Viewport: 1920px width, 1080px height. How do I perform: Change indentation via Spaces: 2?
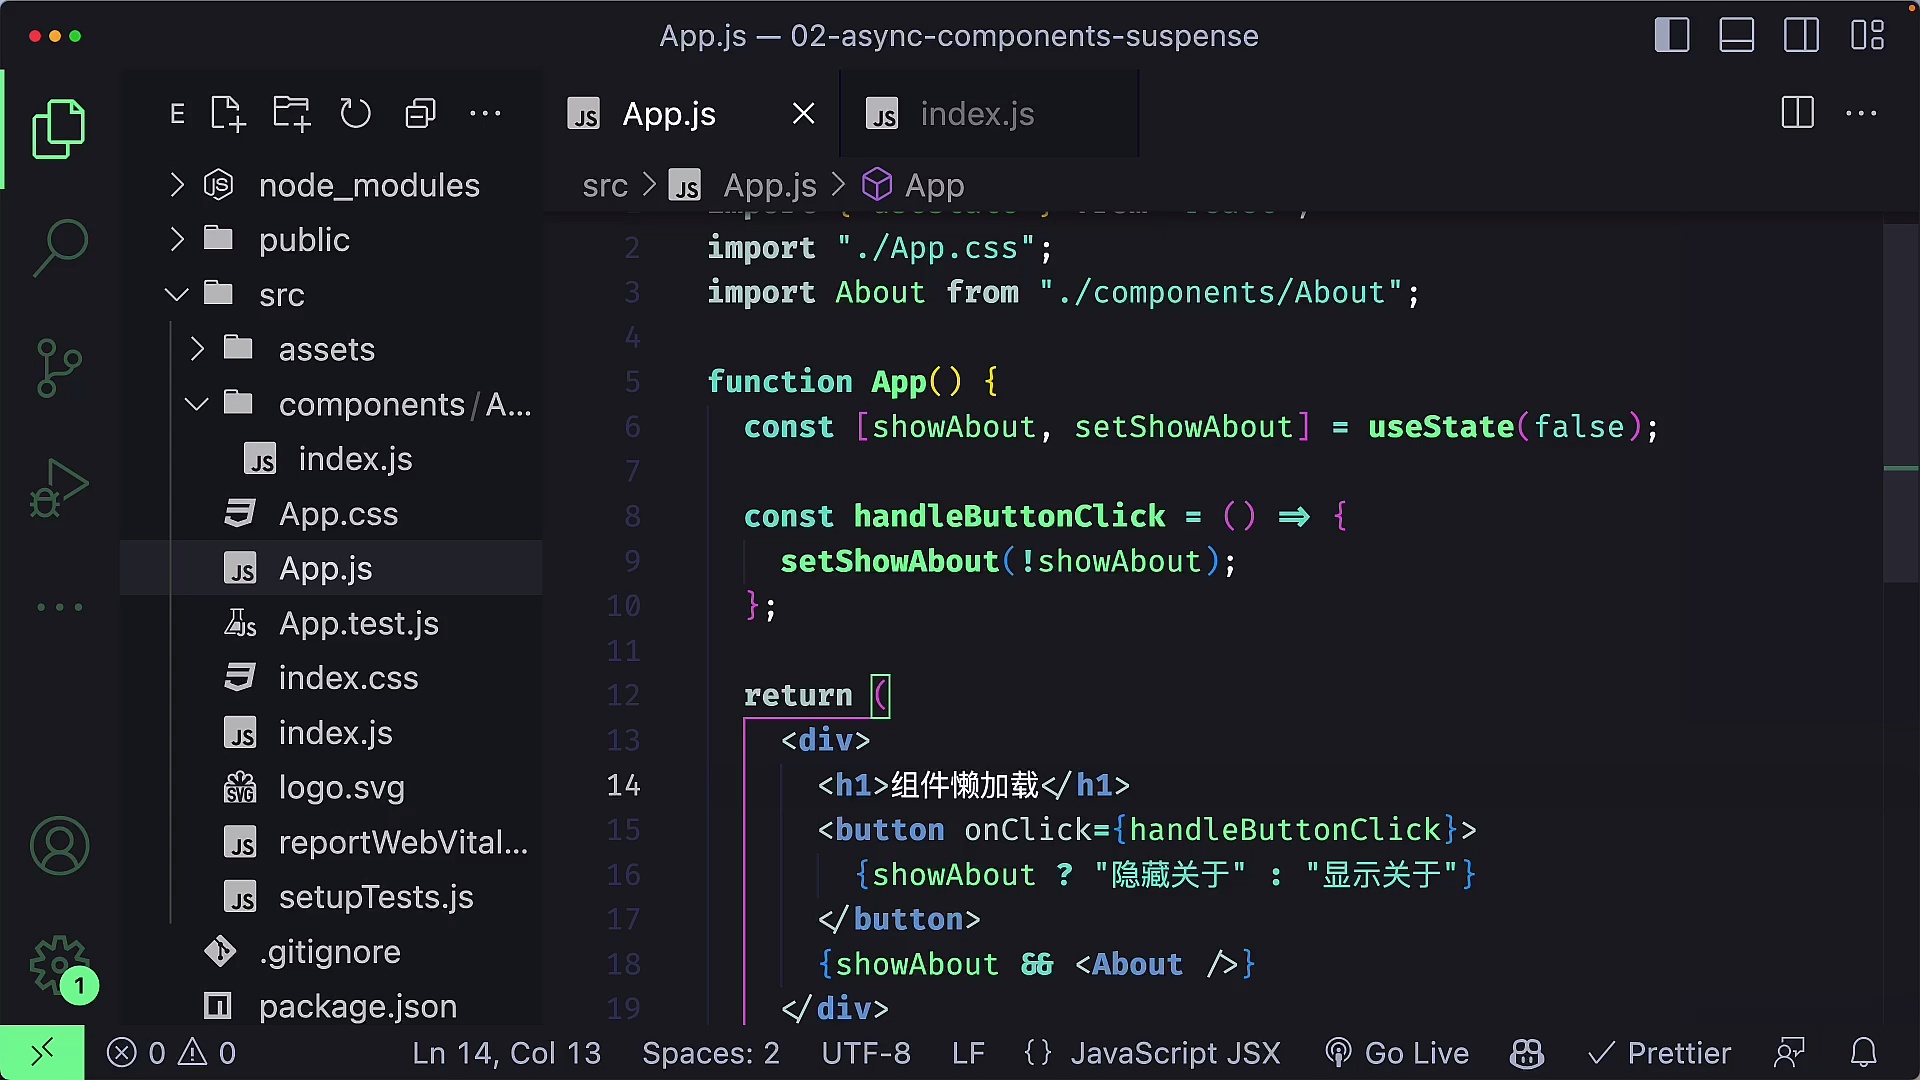click(710, 1052)
